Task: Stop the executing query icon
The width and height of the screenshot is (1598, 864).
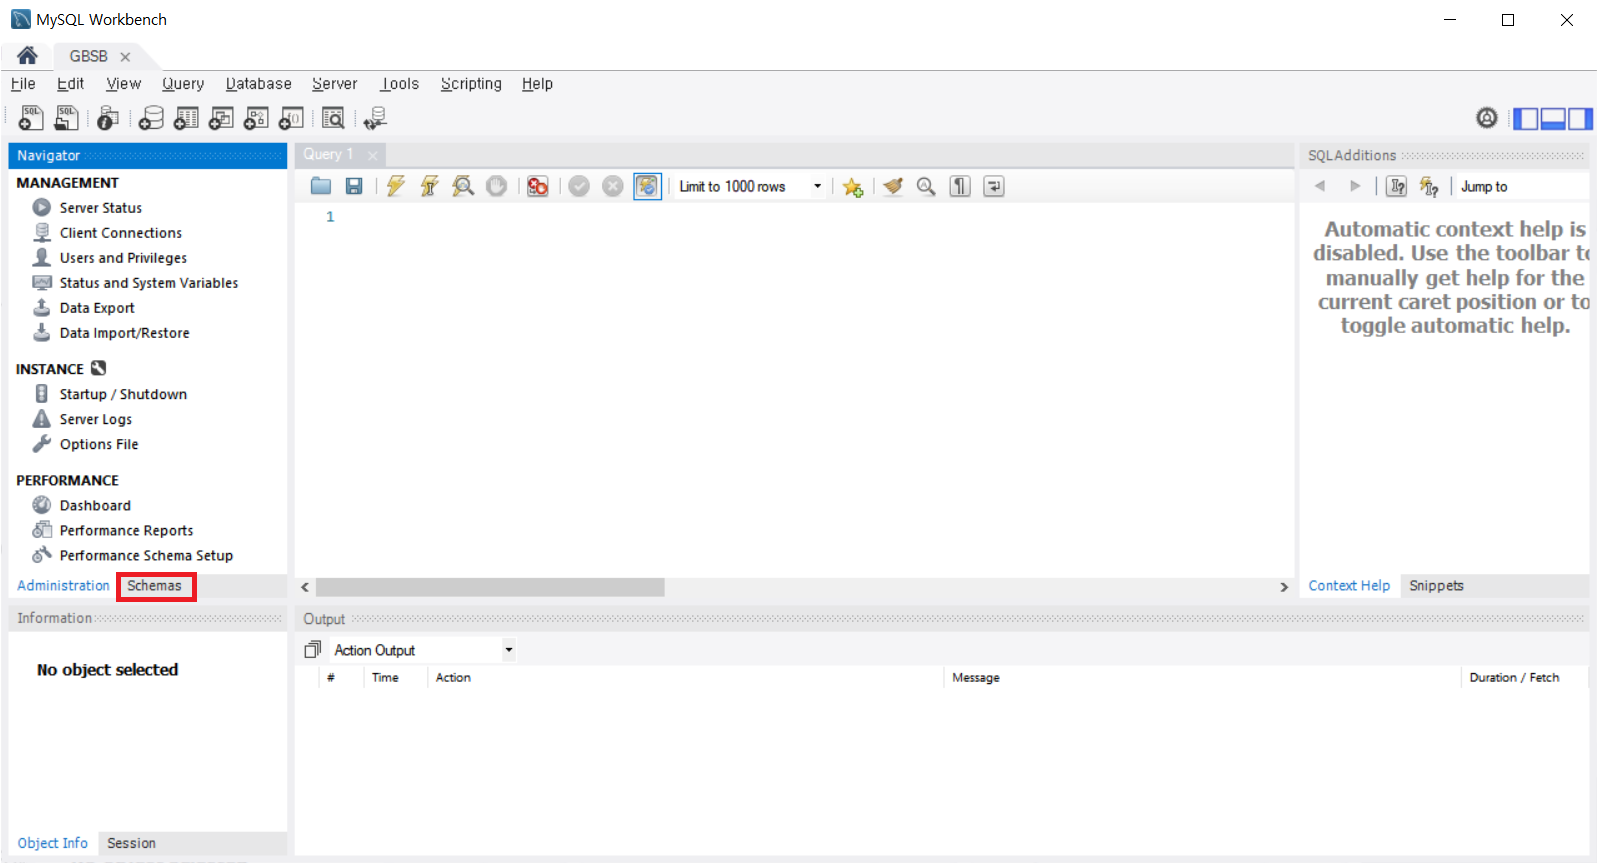Action: point(496,186)
